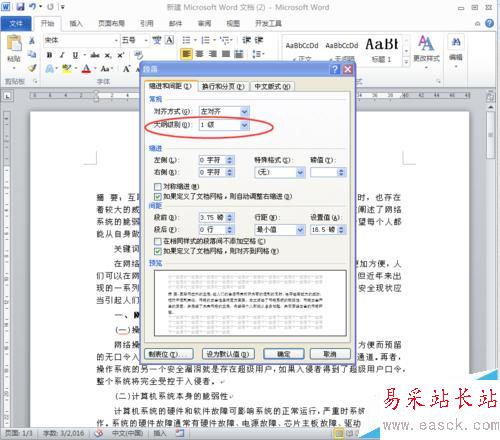Screen dimensions: 500x440
Task: Toggle Italic formatting in ribbon
Action: pyautogui.click(x=62, y=55)
